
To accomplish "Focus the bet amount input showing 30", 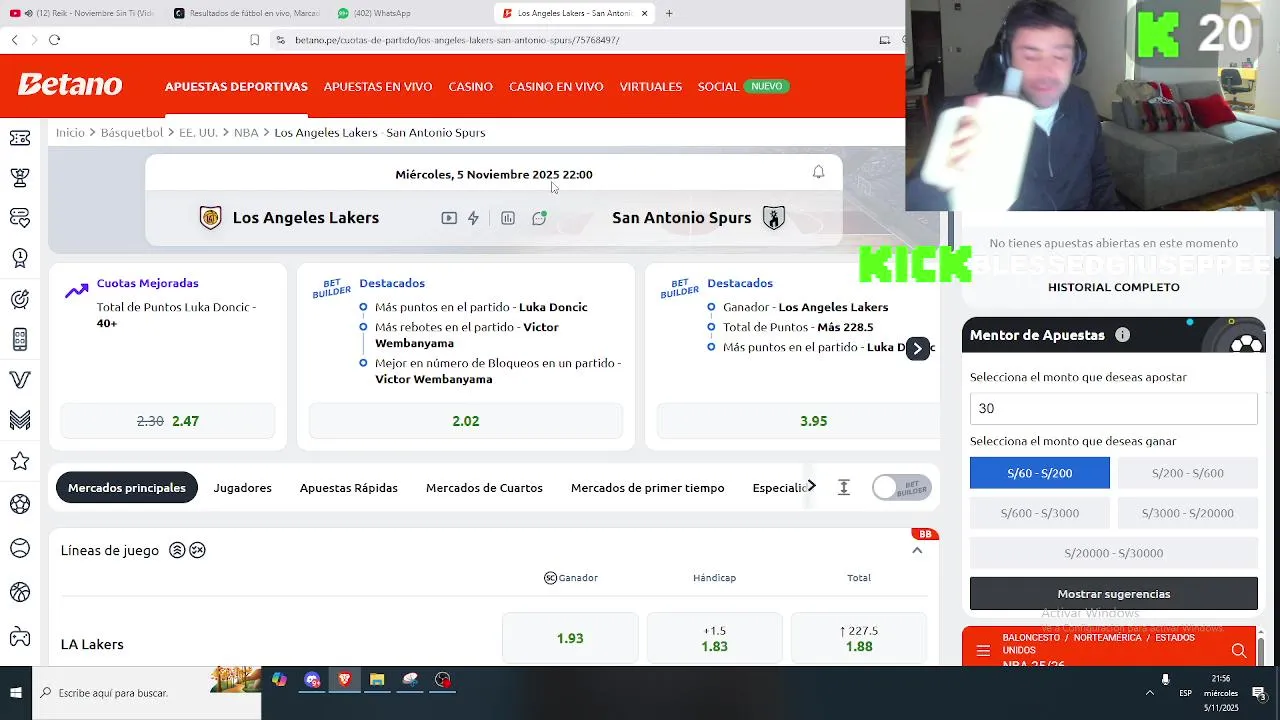I will (1114, 408).
